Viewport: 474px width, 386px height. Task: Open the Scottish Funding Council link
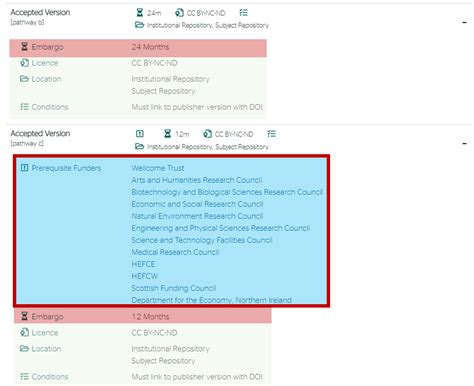tap(173, 288)
